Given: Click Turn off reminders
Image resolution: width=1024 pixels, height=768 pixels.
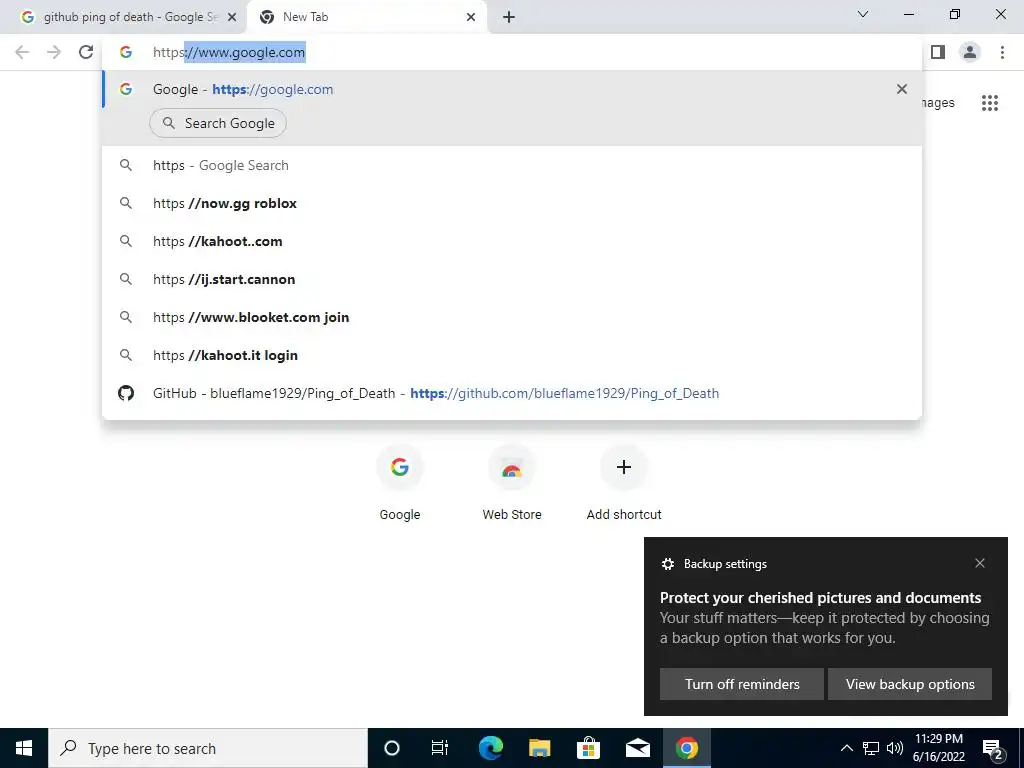Looking at the screenshot, I should (x=742, y=684).
